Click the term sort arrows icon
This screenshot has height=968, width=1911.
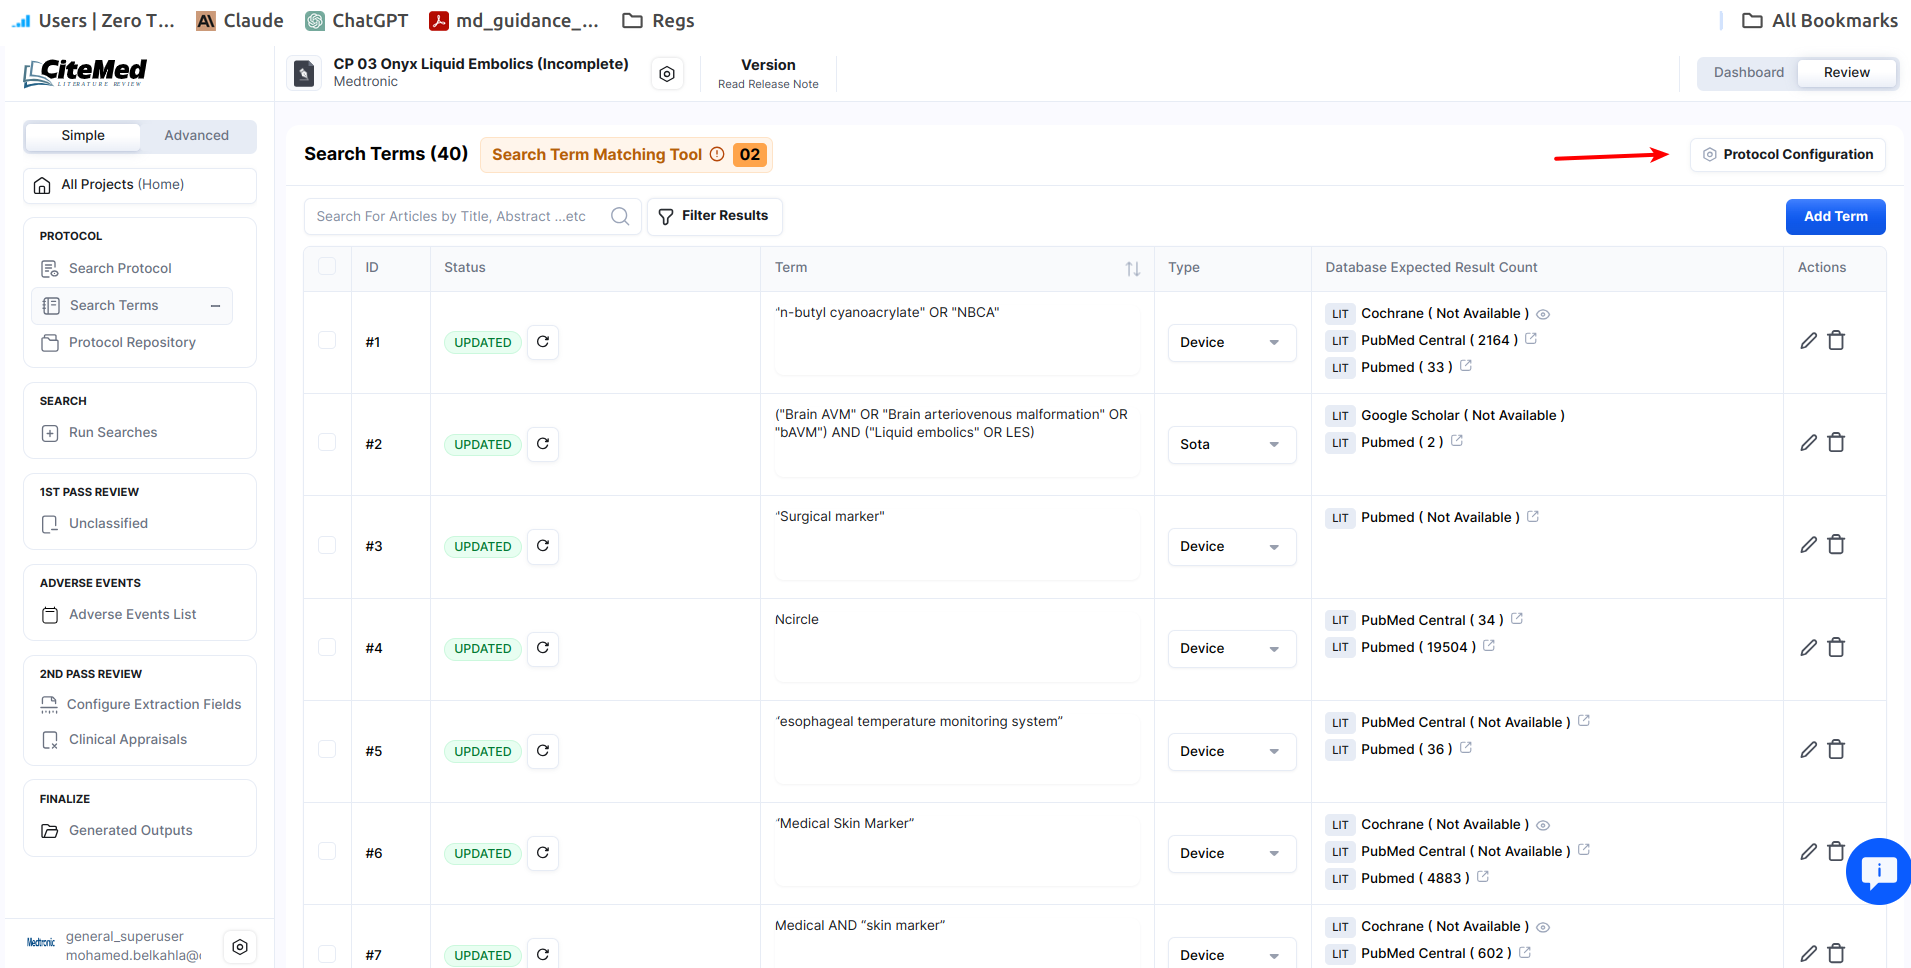tap(1132, 268)
